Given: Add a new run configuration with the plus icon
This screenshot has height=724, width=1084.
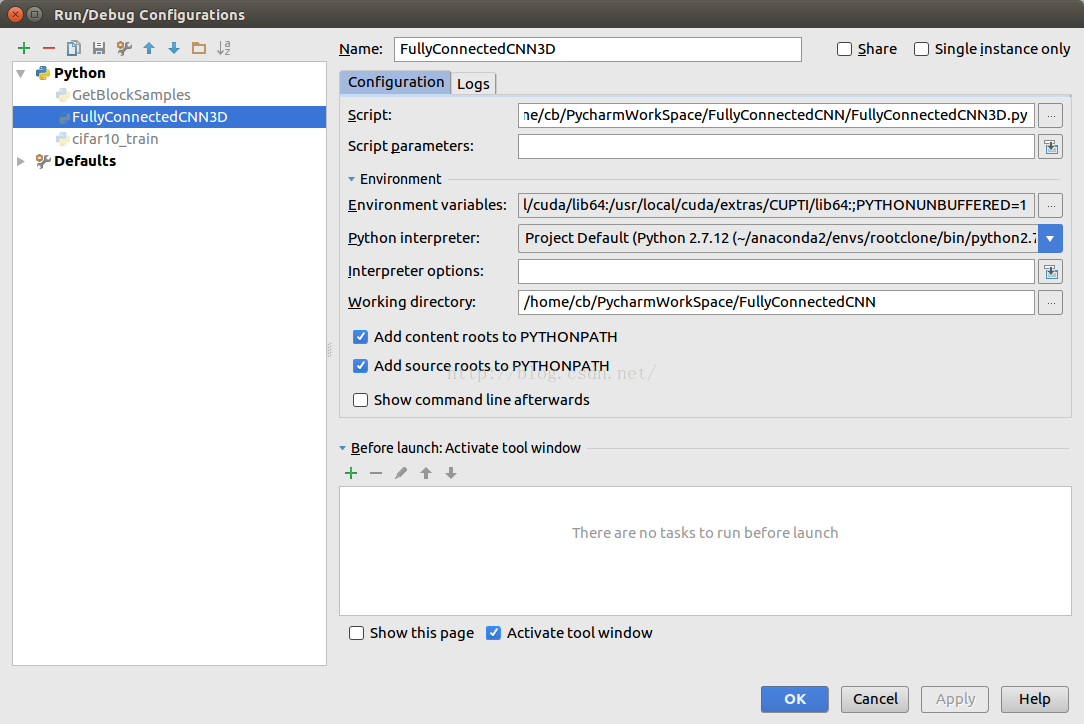Looking at the screenshot, I should pos(24,48).
